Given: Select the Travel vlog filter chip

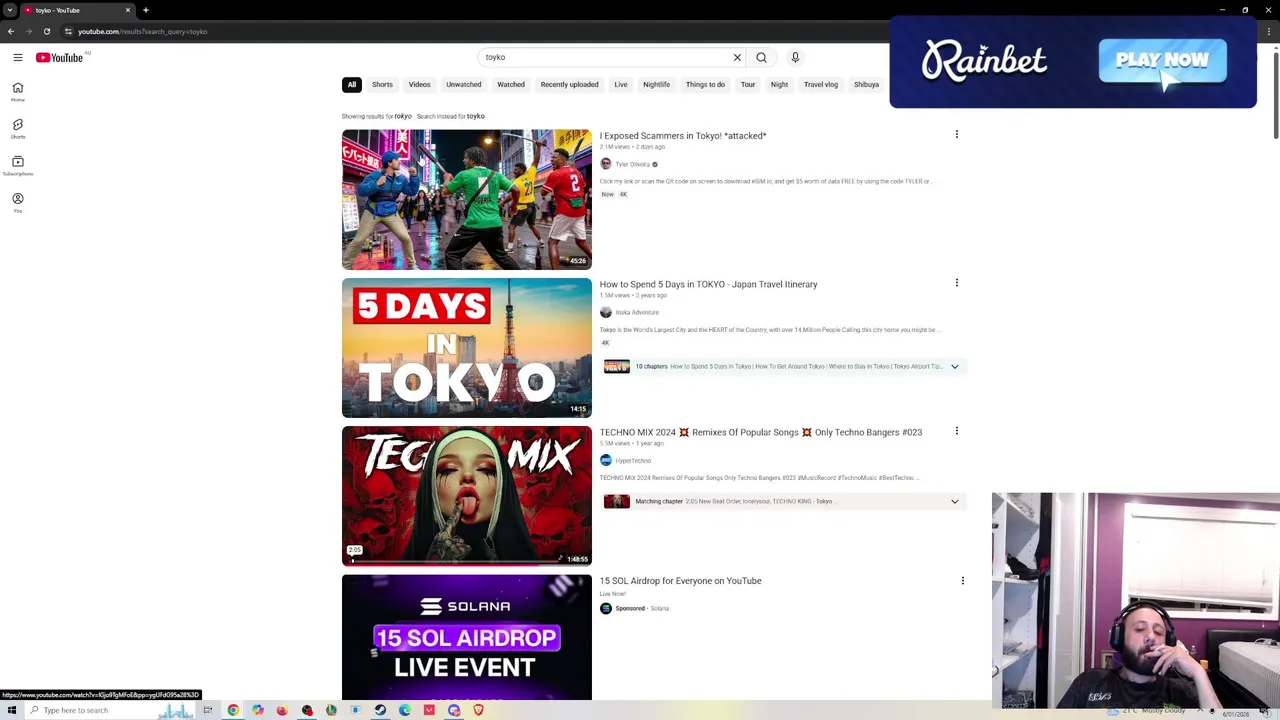Looking at the screenshot, I should click(x=821, y=85).
